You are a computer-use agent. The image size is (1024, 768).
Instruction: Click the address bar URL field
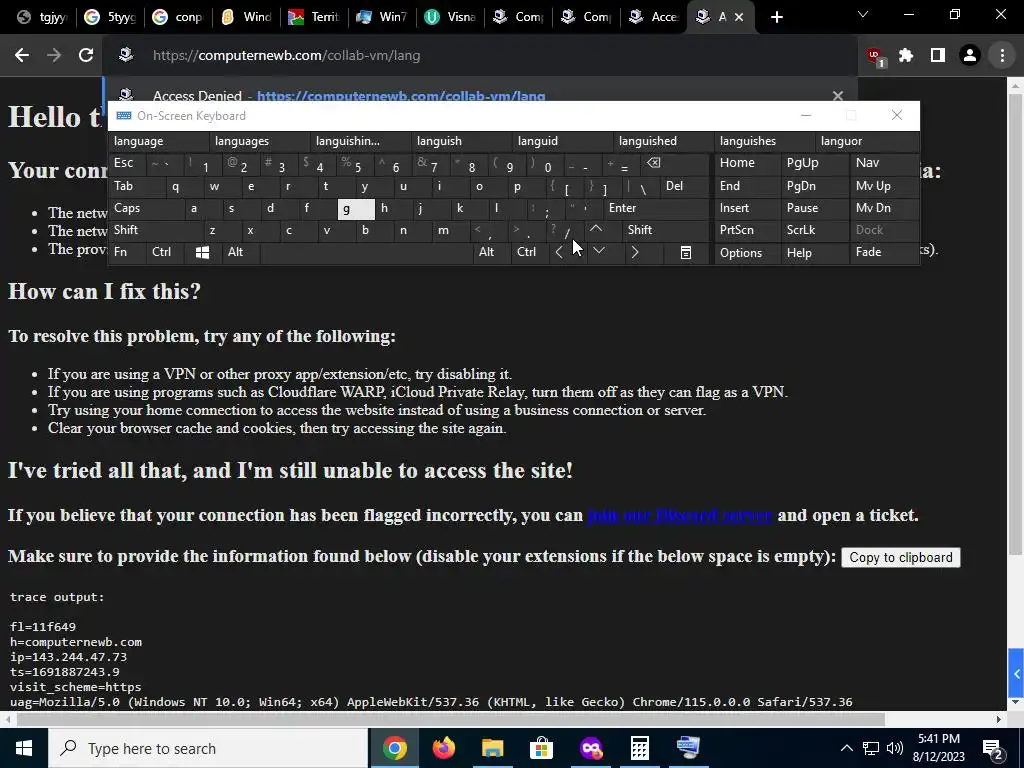pyautogui.click(x=480, y=56)
